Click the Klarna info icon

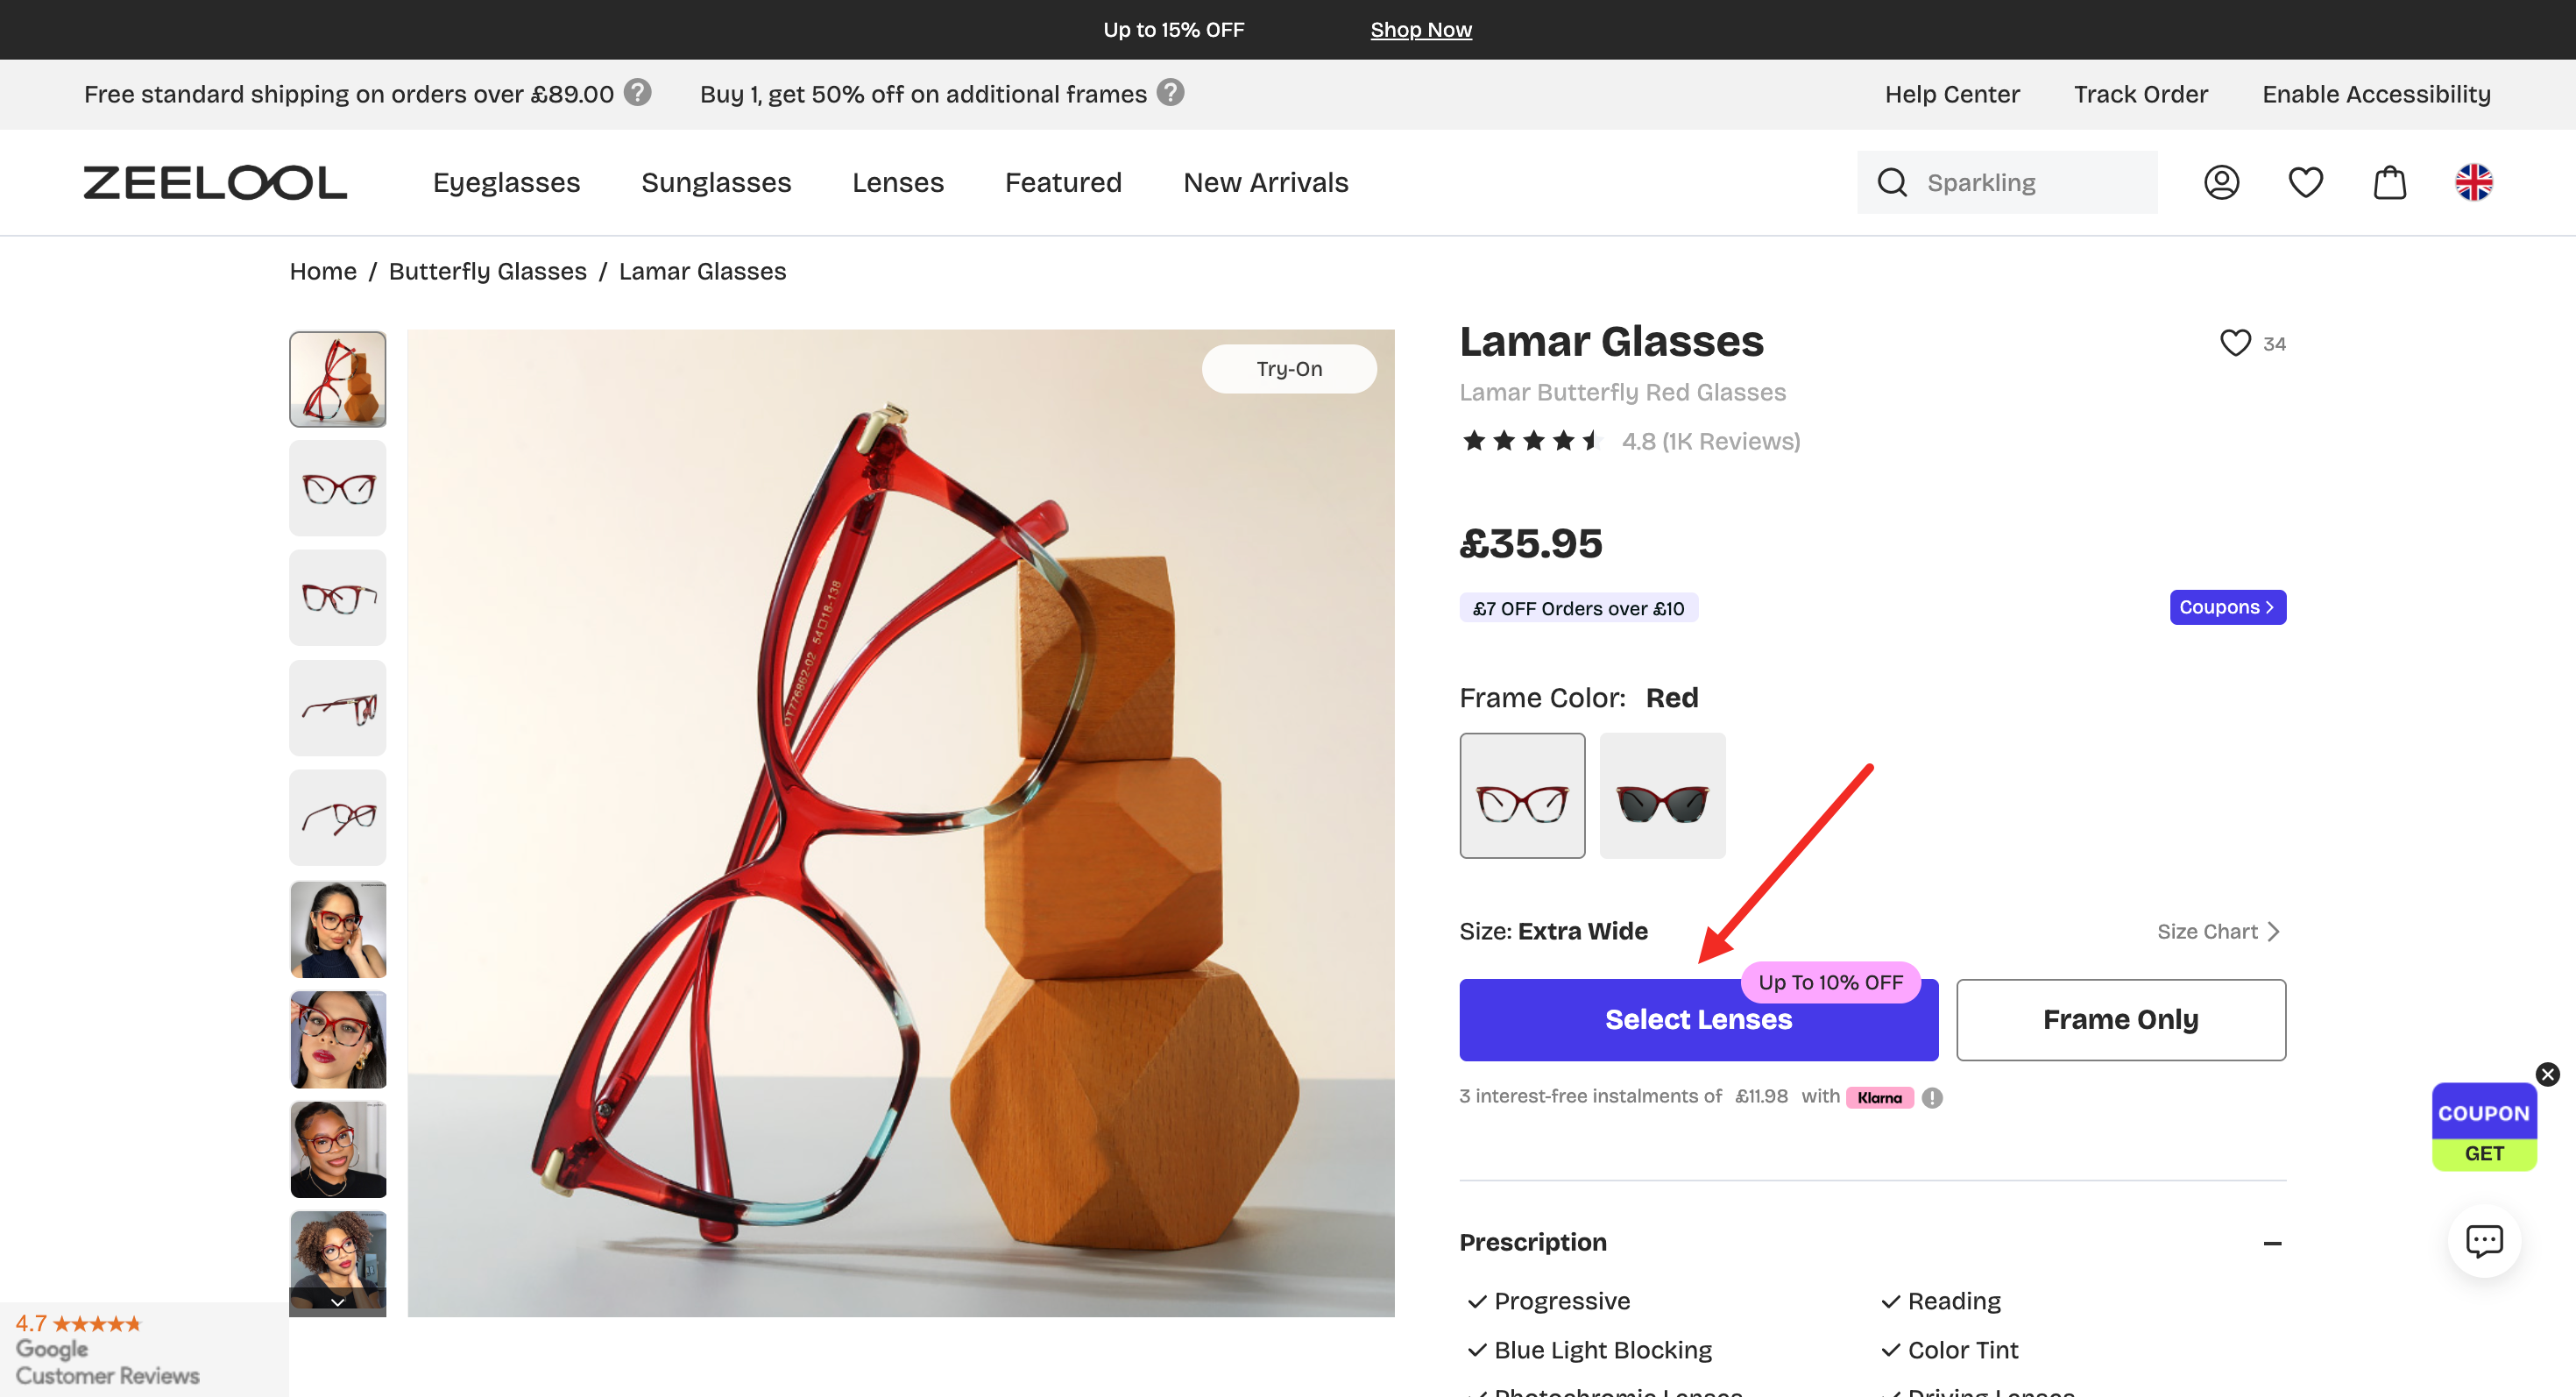[1932, 1097]
